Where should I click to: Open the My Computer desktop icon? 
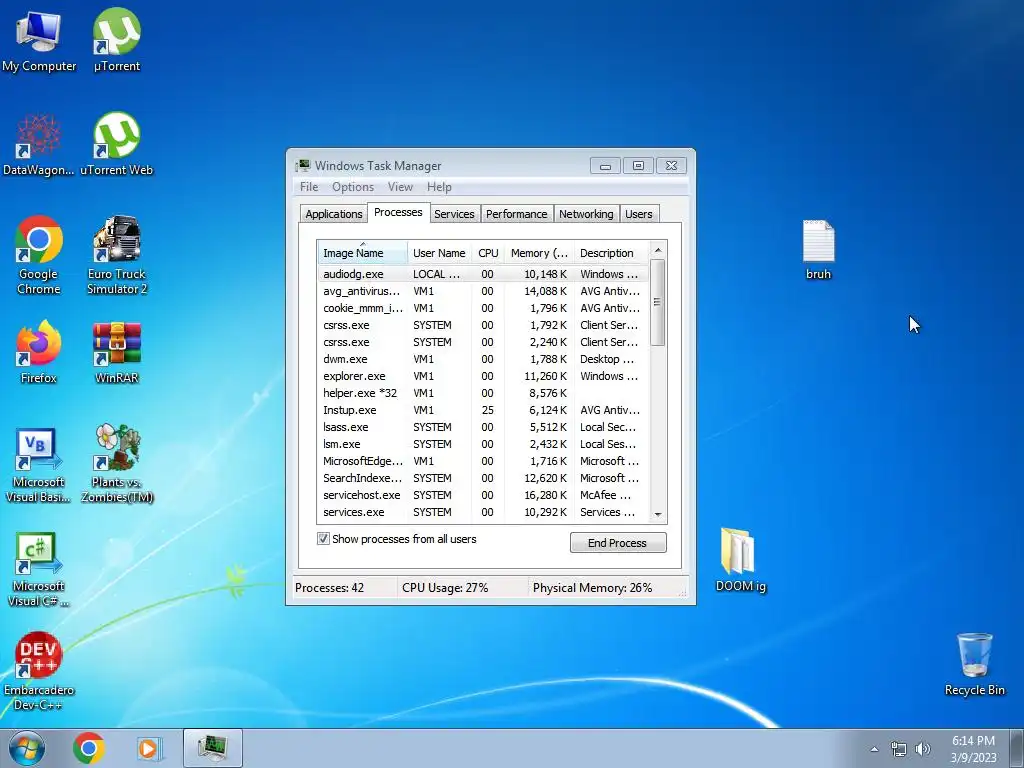pos(39,41)
